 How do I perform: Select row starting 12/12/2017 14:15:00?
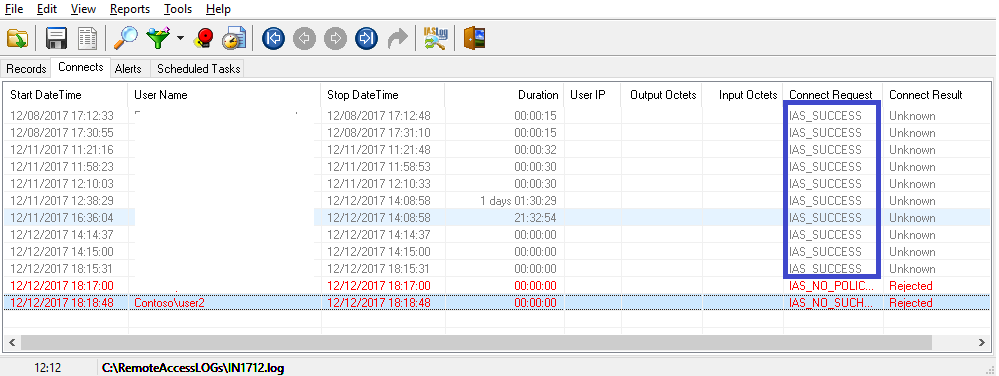[x=498, y=252]
